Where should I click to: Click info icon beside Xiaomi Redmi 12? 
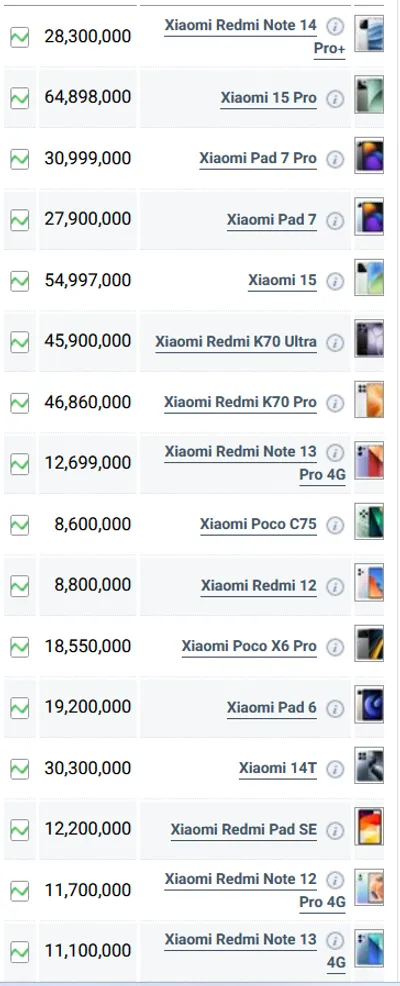click(335, 587)
